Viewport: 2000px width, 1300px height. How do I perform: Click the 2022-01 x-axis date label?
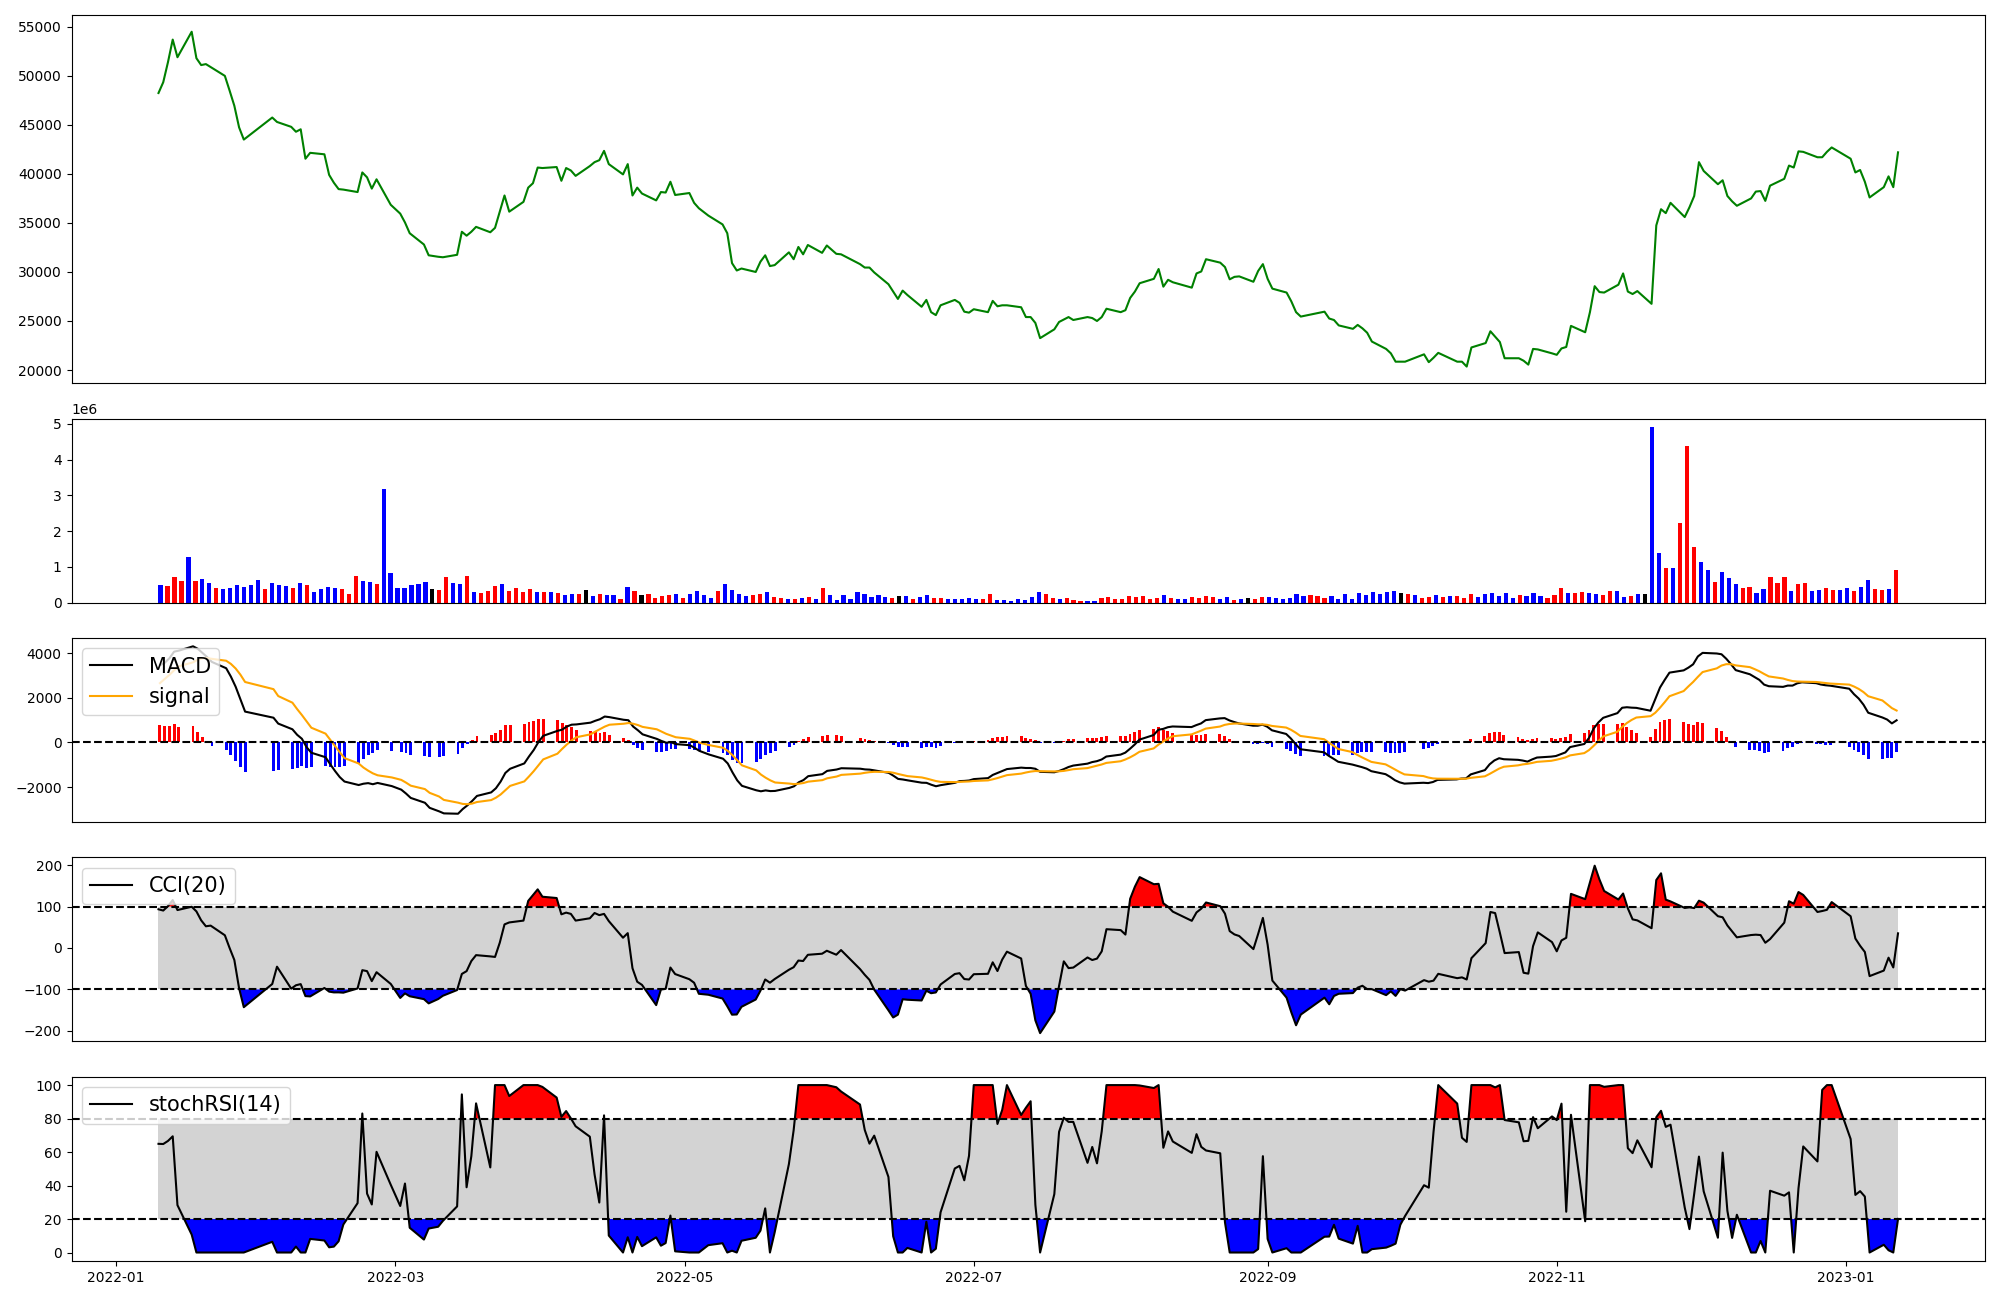coord(116,1277)
